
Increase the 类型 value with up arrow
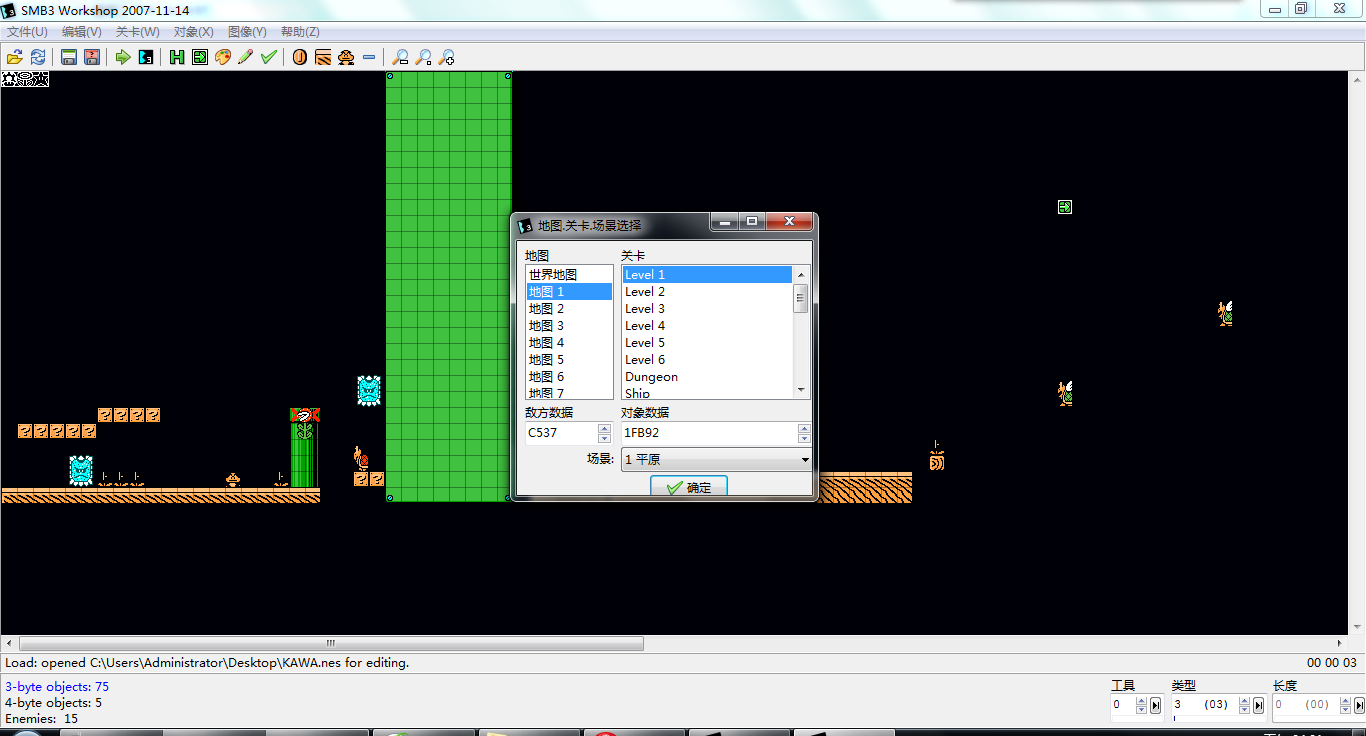(1245, 701)
